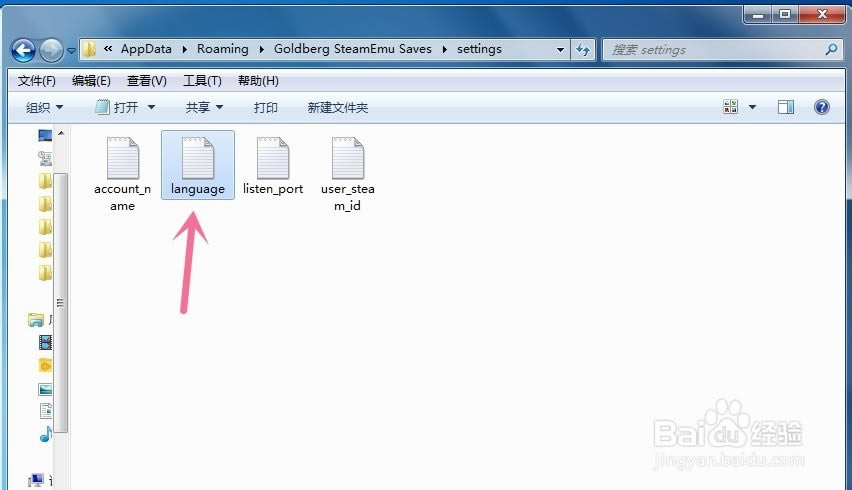This screenshot has height=490, width=852.
Task: Open the 文件(F) menu
Action: tap(37, 81)
